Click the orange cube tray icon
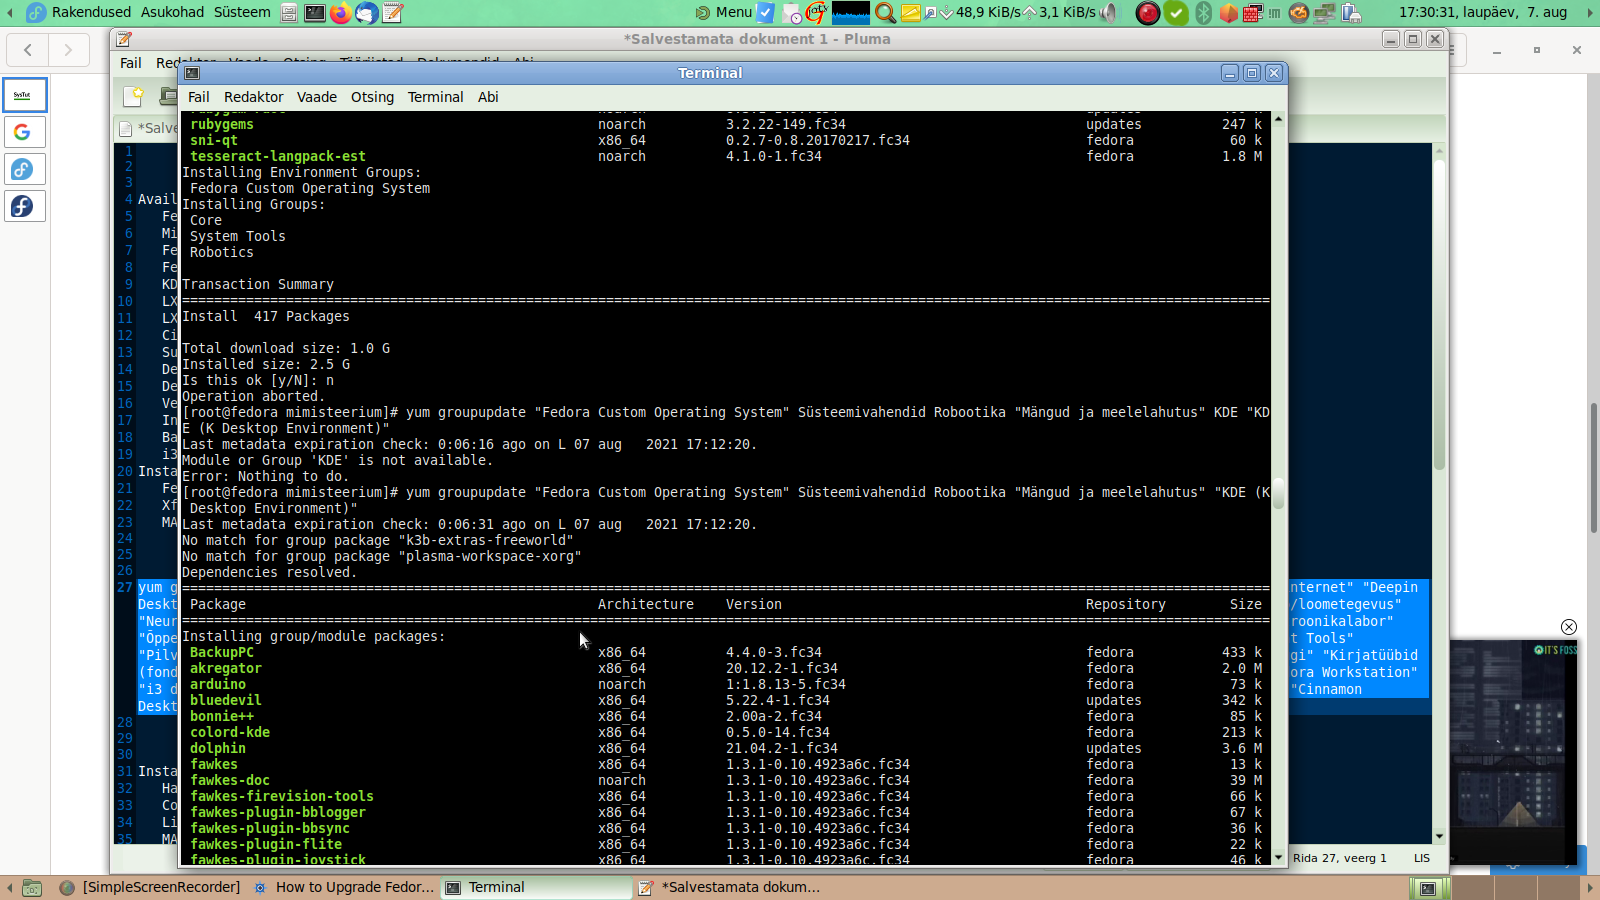1600x900 pixels. point(1228,13)
